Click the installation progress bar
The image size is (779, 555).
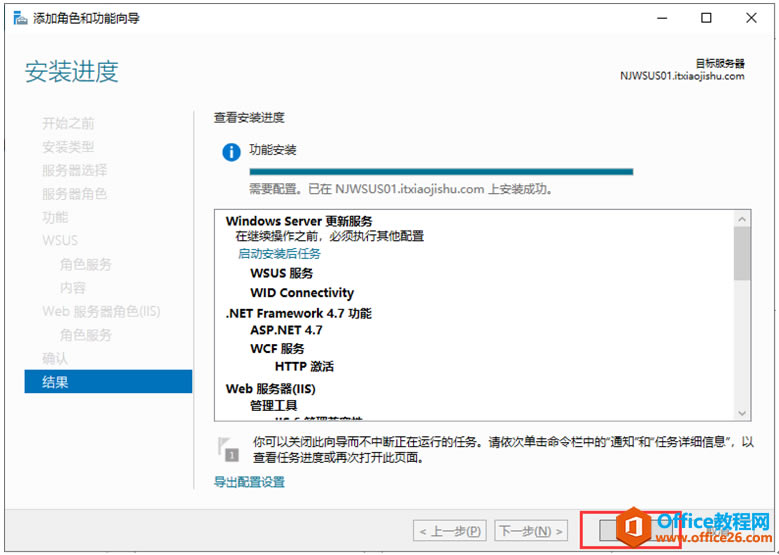[x=441, y=172]
